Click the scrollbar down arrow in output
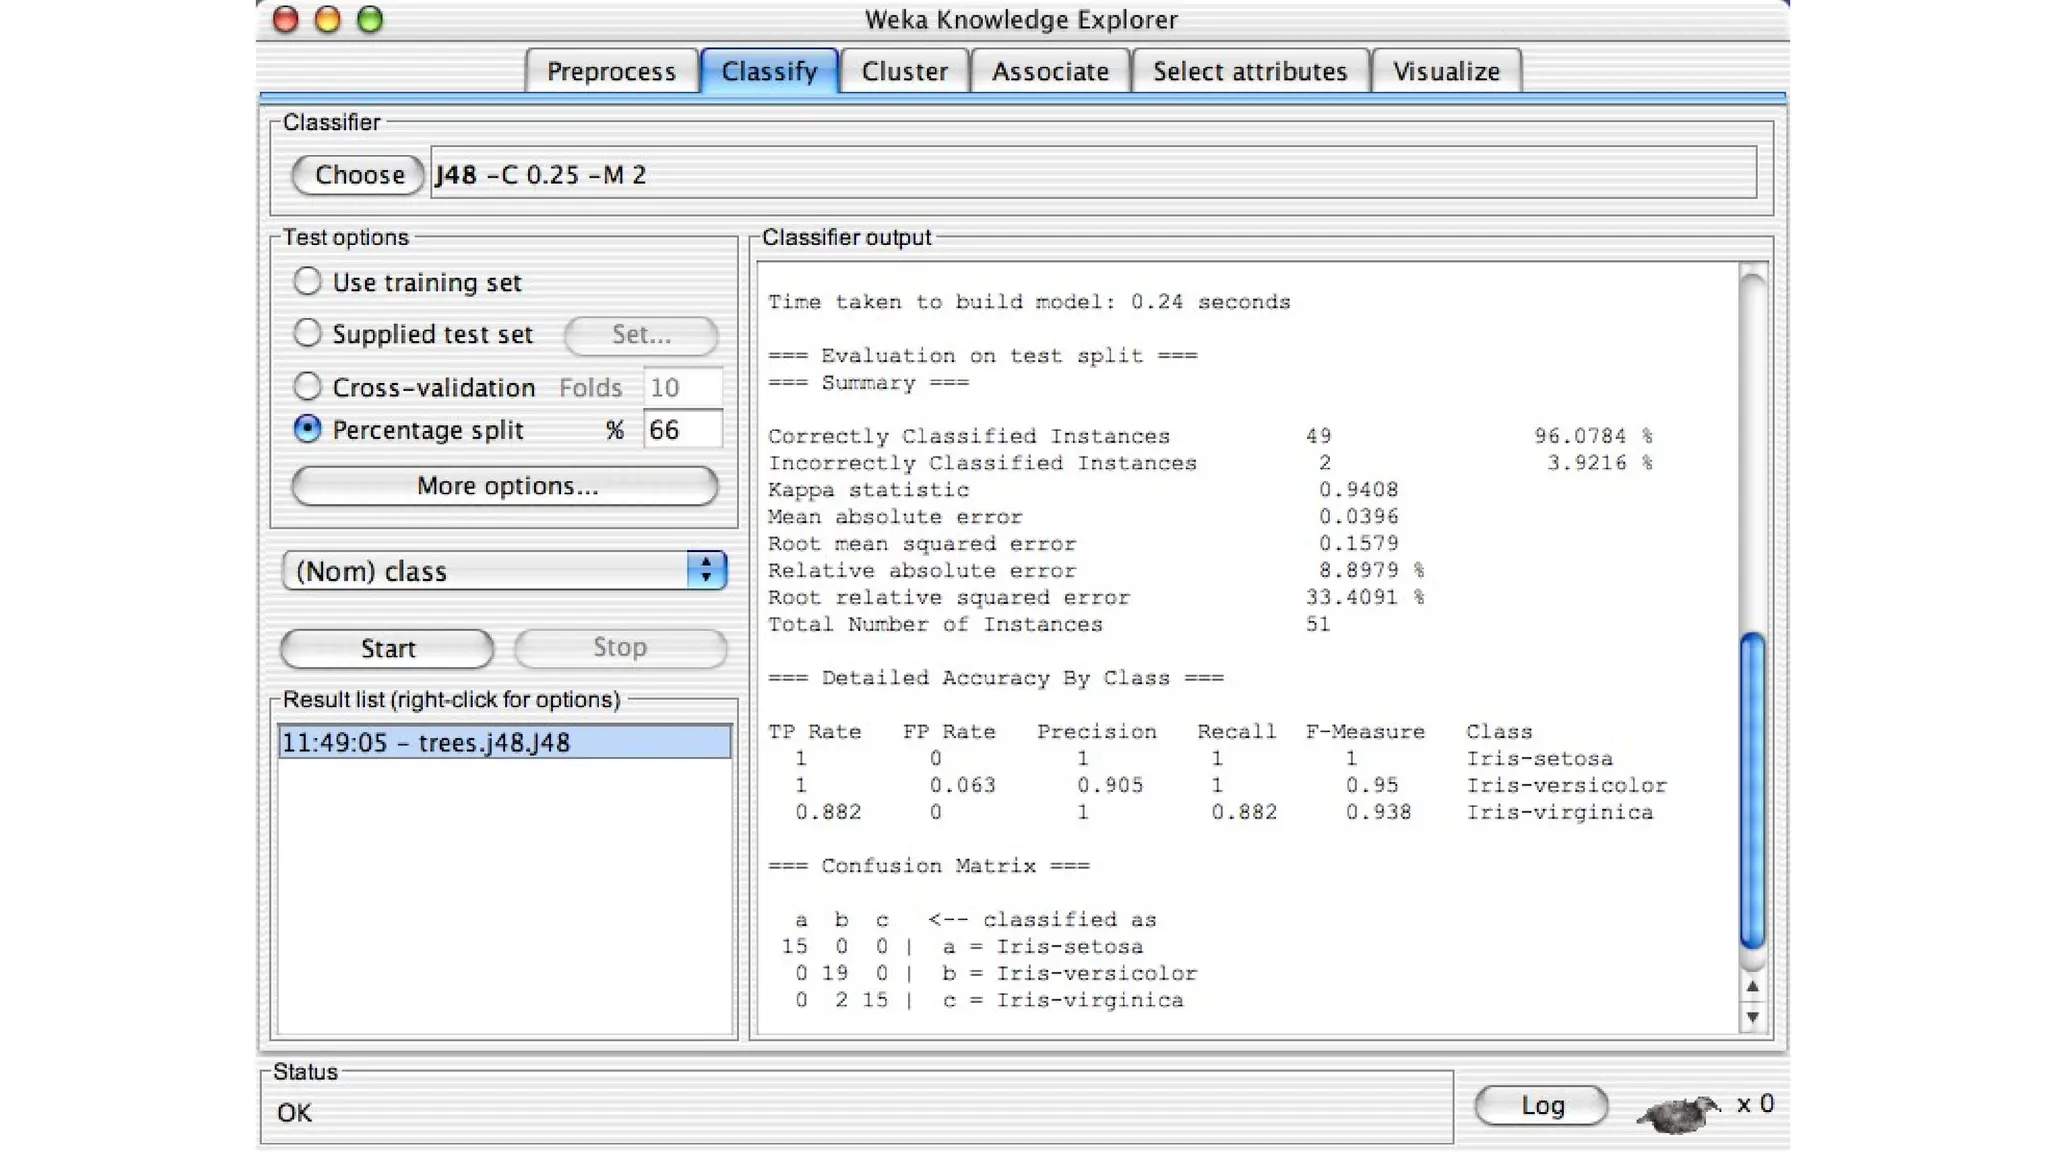This screenshot has height=1152, width=2048. tap(1752, 1017)
